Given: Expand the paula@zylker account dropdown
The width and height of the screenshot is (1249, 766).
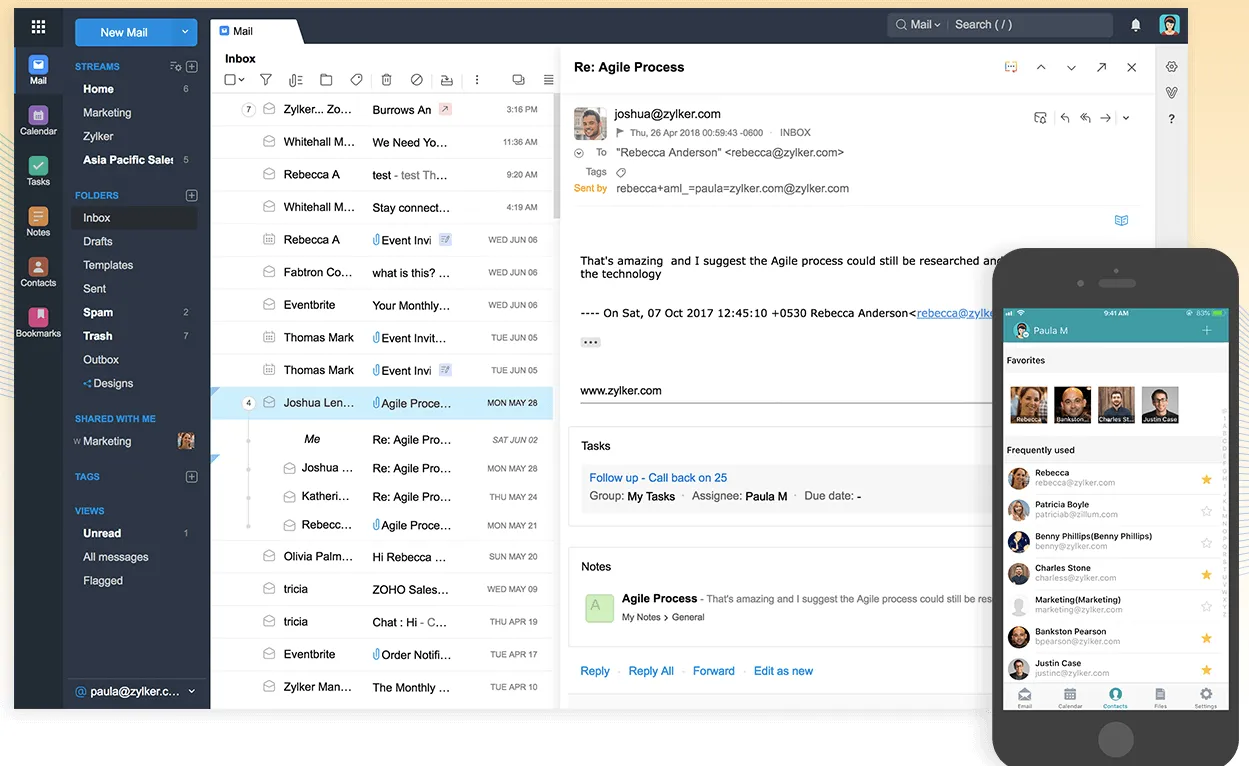Looking at the screenshot, I should 191,691.
